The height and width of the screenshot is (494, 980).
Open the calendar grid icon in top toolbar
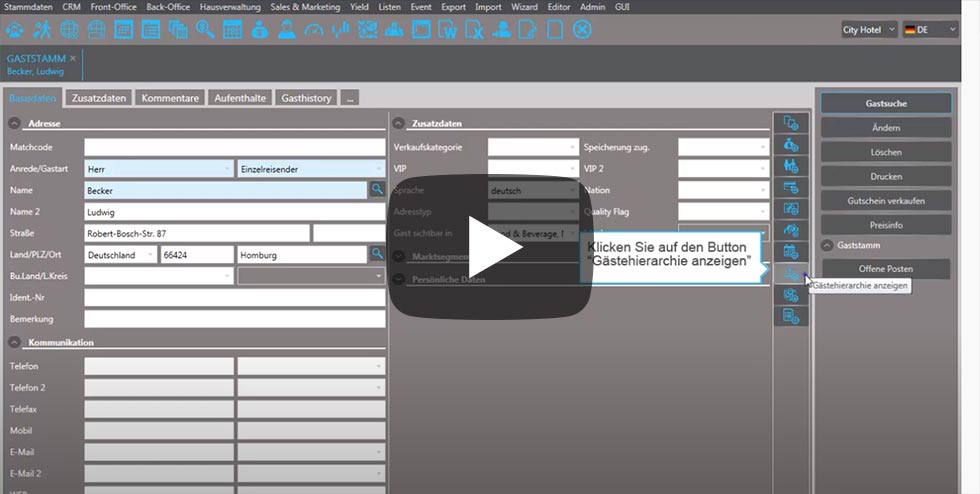pyautogui.click(x=232, y=29)
